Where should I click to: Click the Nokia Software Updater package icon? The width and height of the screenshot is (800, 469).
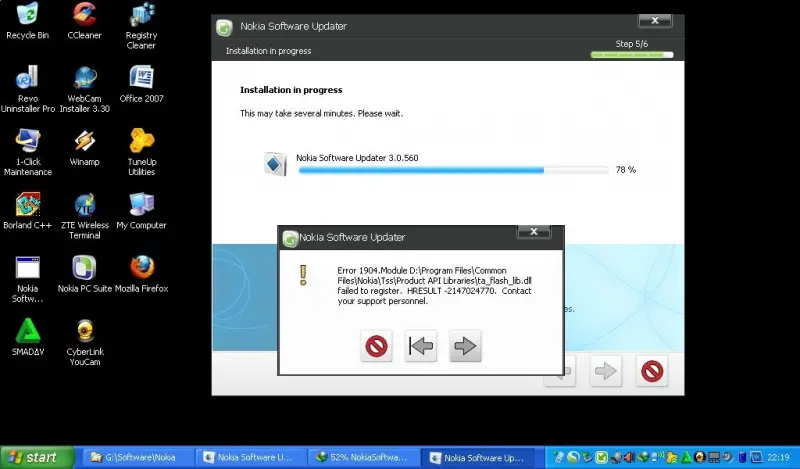(274, 164)
